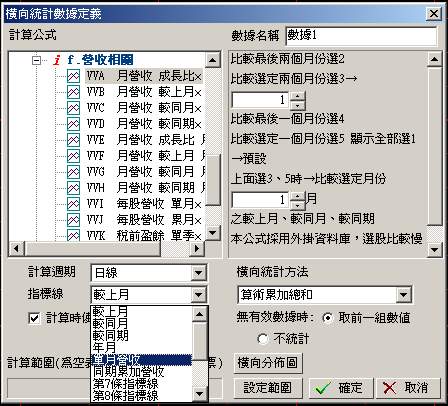This screenshot has height=406, width=448.
Task: Open the 橫向分佈圖 button
Action: [268, 363]
